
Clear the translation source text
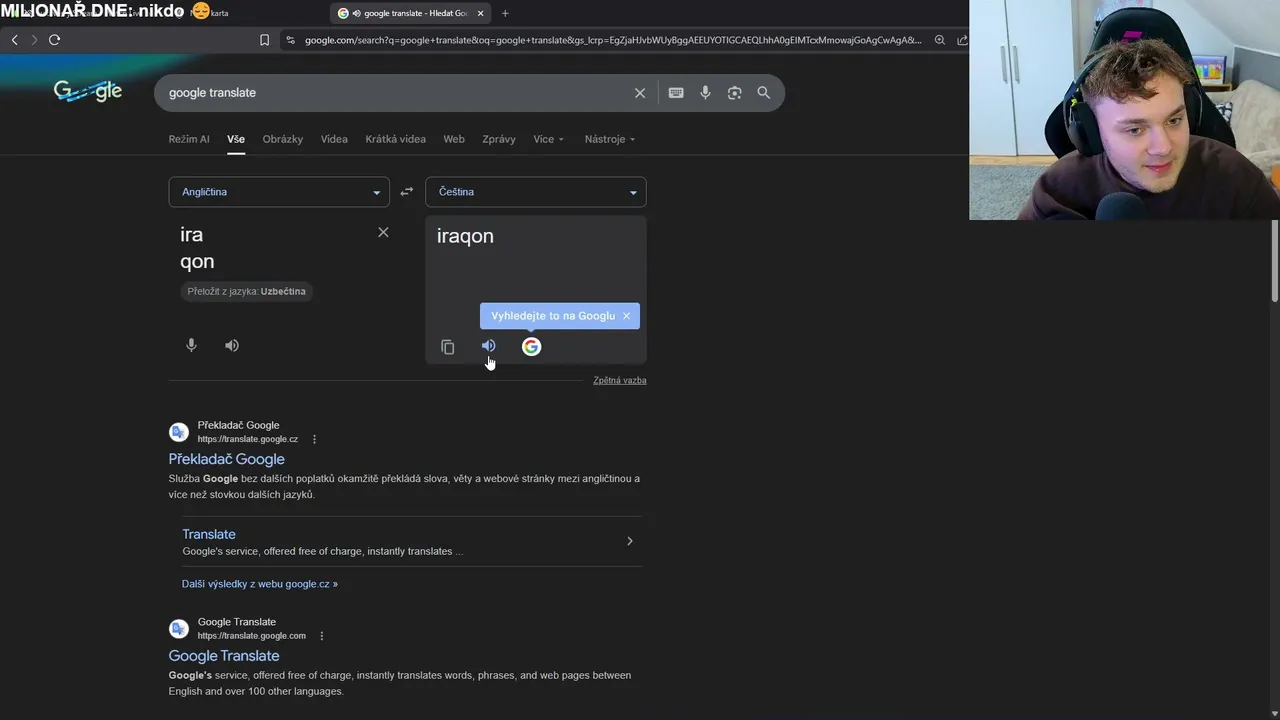383,232
